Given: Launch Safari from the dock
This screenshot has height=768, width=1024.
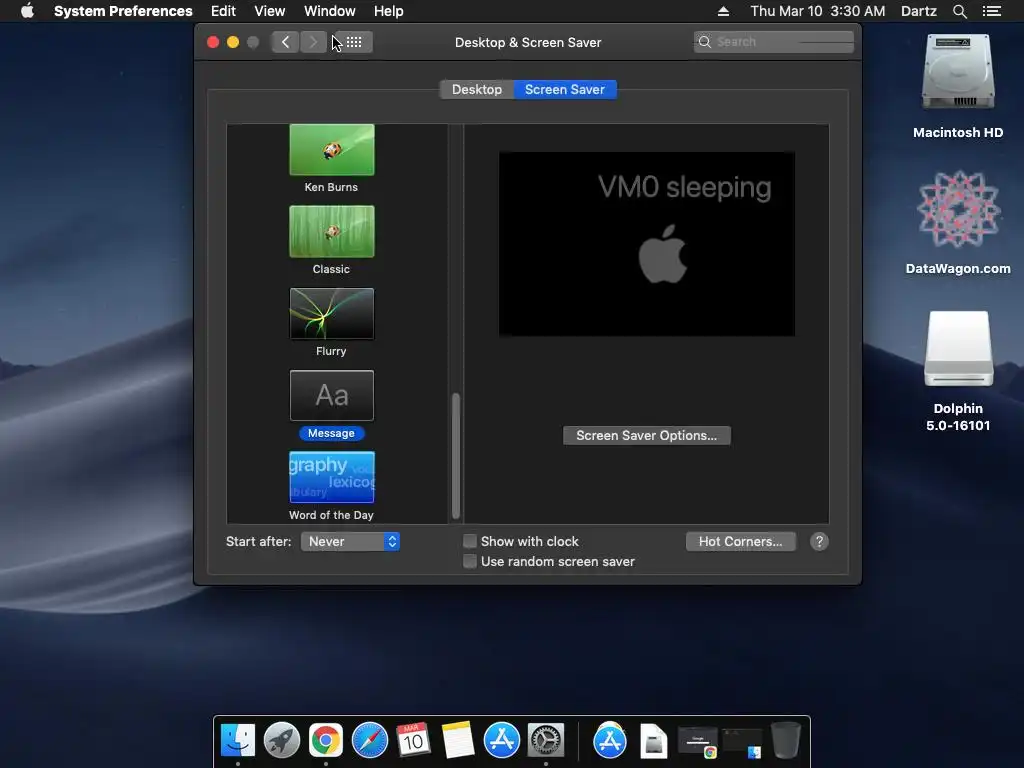Looking at the screenshot, I should 370,741.
